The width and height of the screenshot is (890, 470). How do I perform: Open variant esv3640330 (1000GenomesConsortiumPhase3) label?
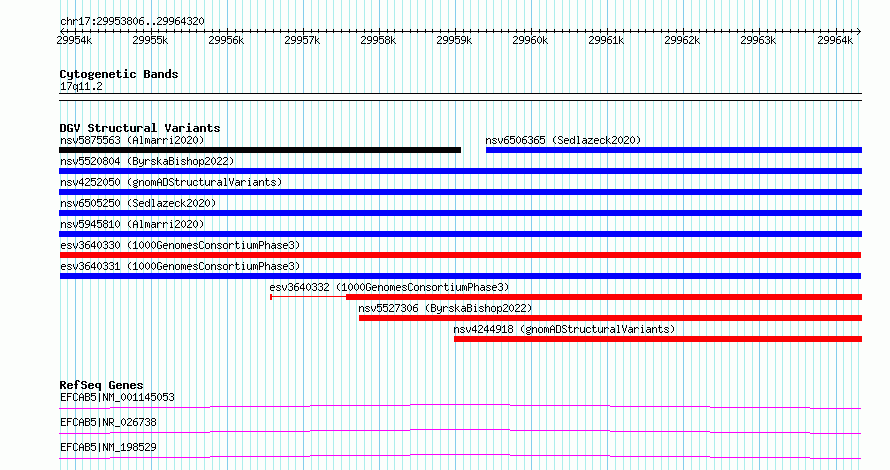click(x=180, y=245)
